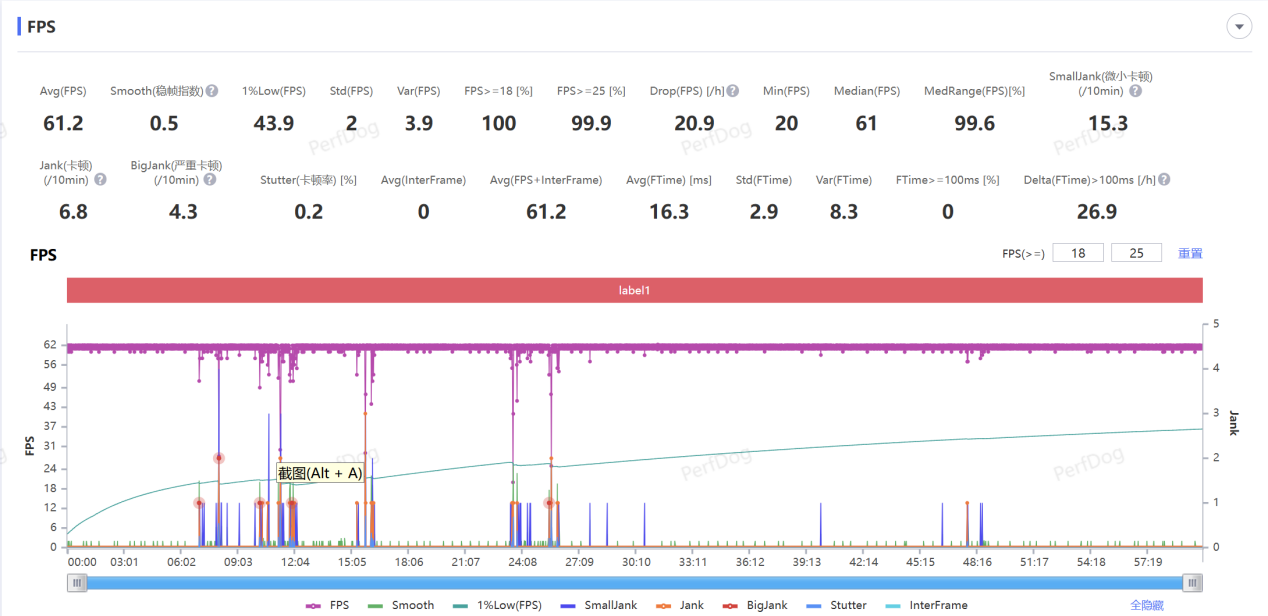Hide the Smooth series in legend

(403, 605)
